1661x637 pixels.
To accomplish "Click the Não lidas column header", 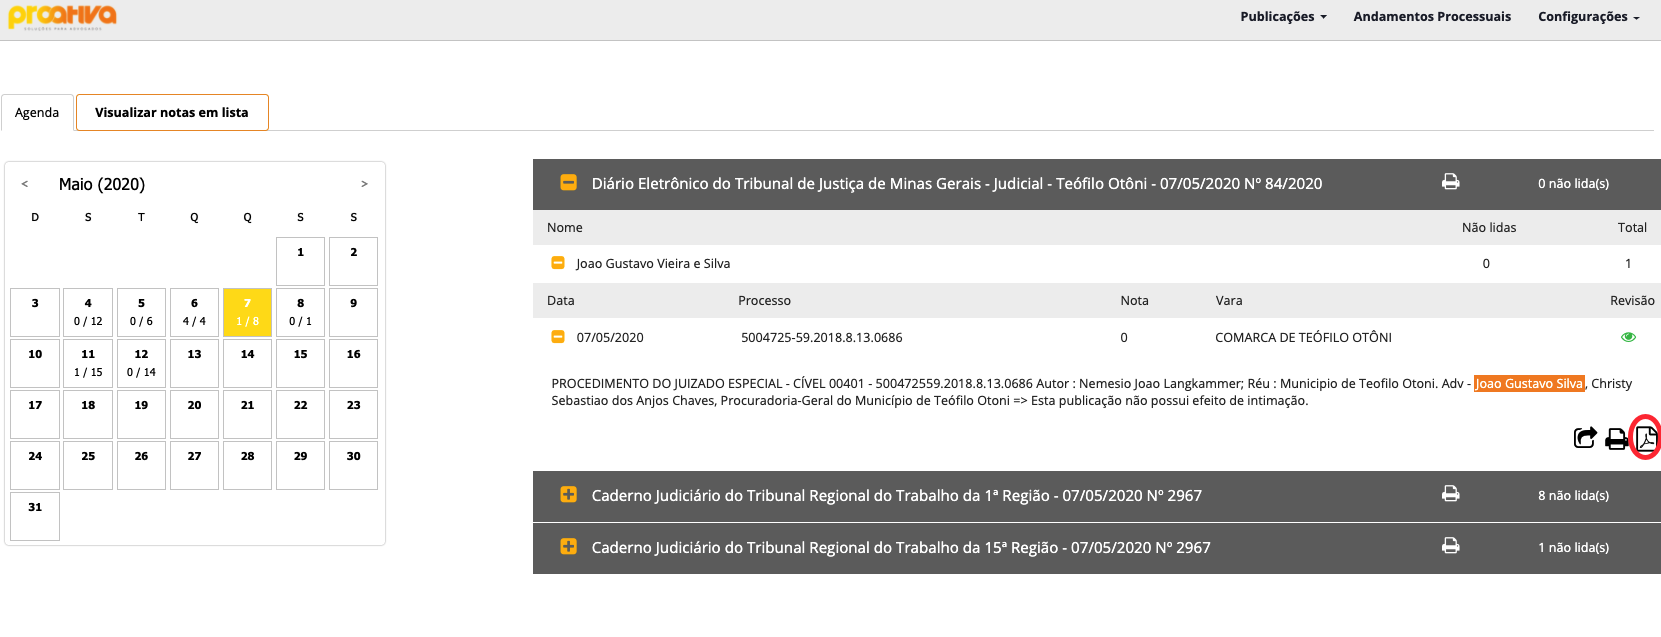I will tap(1489, 228).
